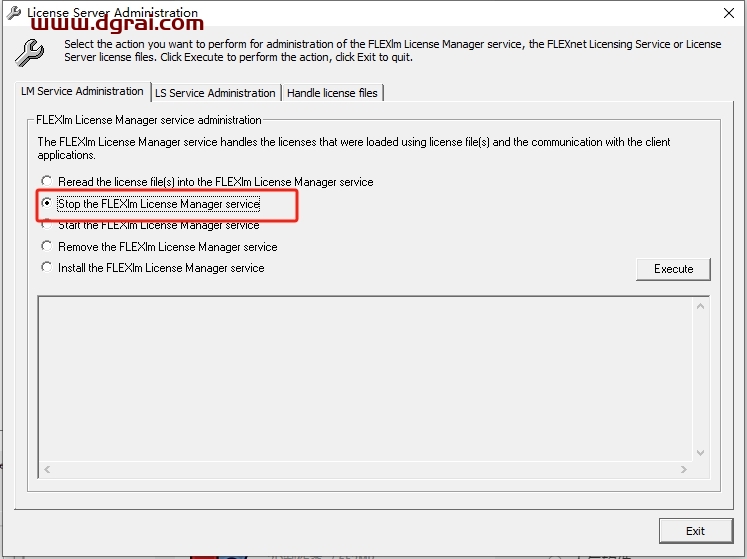The height and width of the screenshot is (559, 747).
Task: Close the License Server Administration window
Action: click(x=728, y=13)
